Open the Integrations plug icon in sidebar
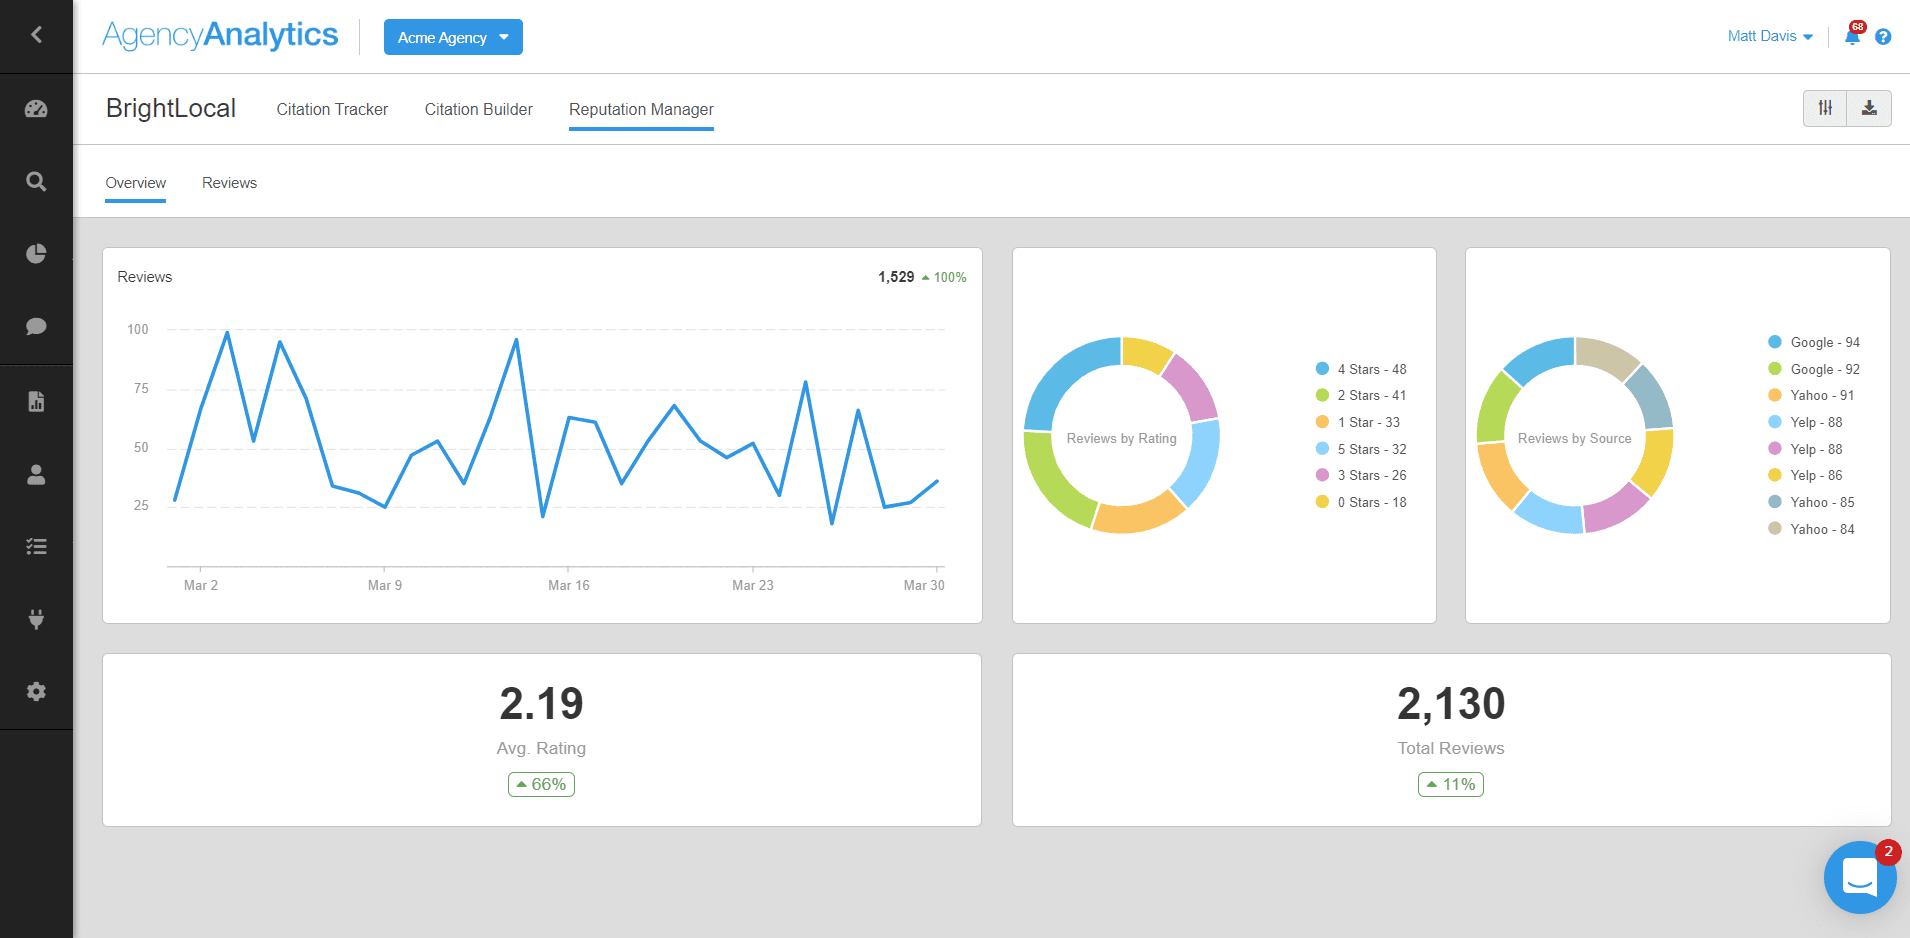 pos(36,619)
